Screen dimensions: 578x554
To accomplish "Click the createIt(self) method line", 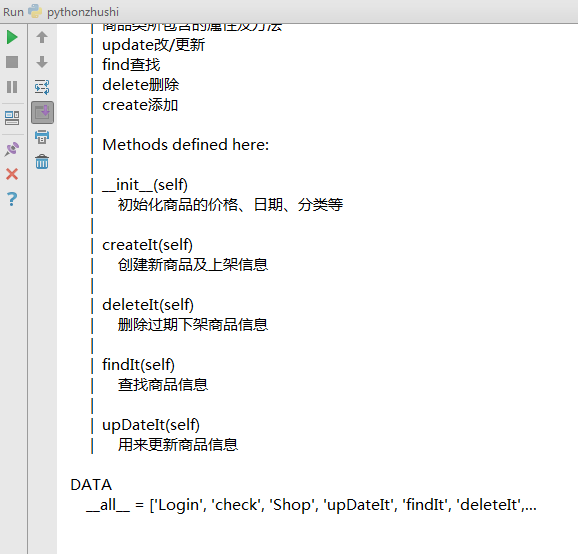I will (x=147, y=245).
